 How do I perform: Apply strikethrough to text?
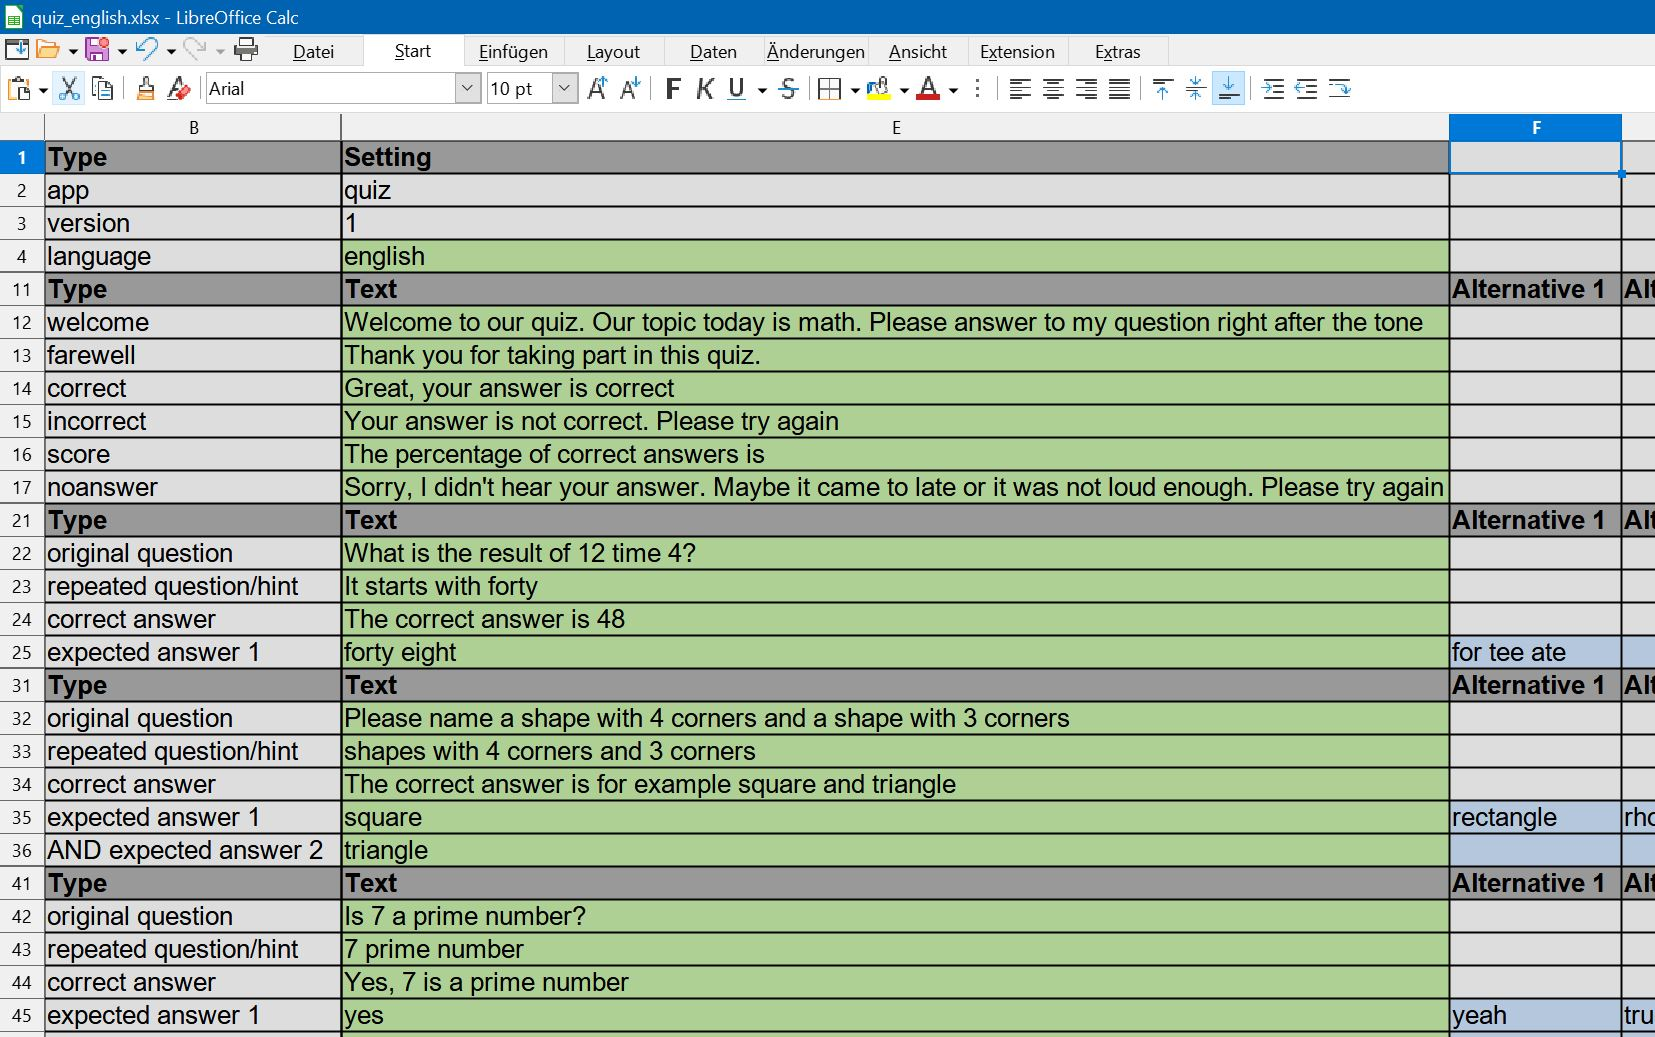pos(788,89)
